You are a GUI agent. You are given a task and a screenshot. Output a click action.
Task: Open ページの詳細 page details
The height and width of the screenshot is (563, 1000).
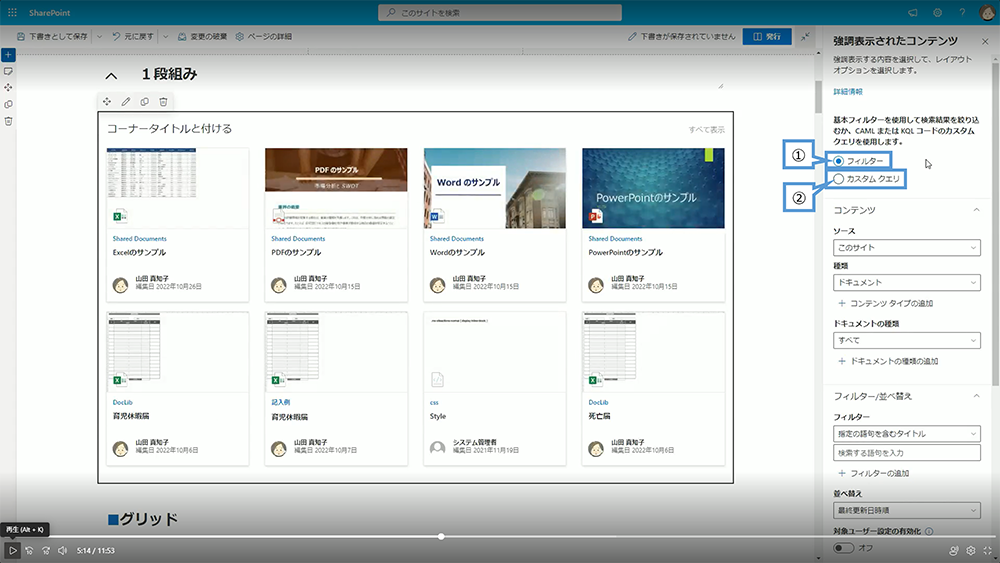[x=263, y=36]
